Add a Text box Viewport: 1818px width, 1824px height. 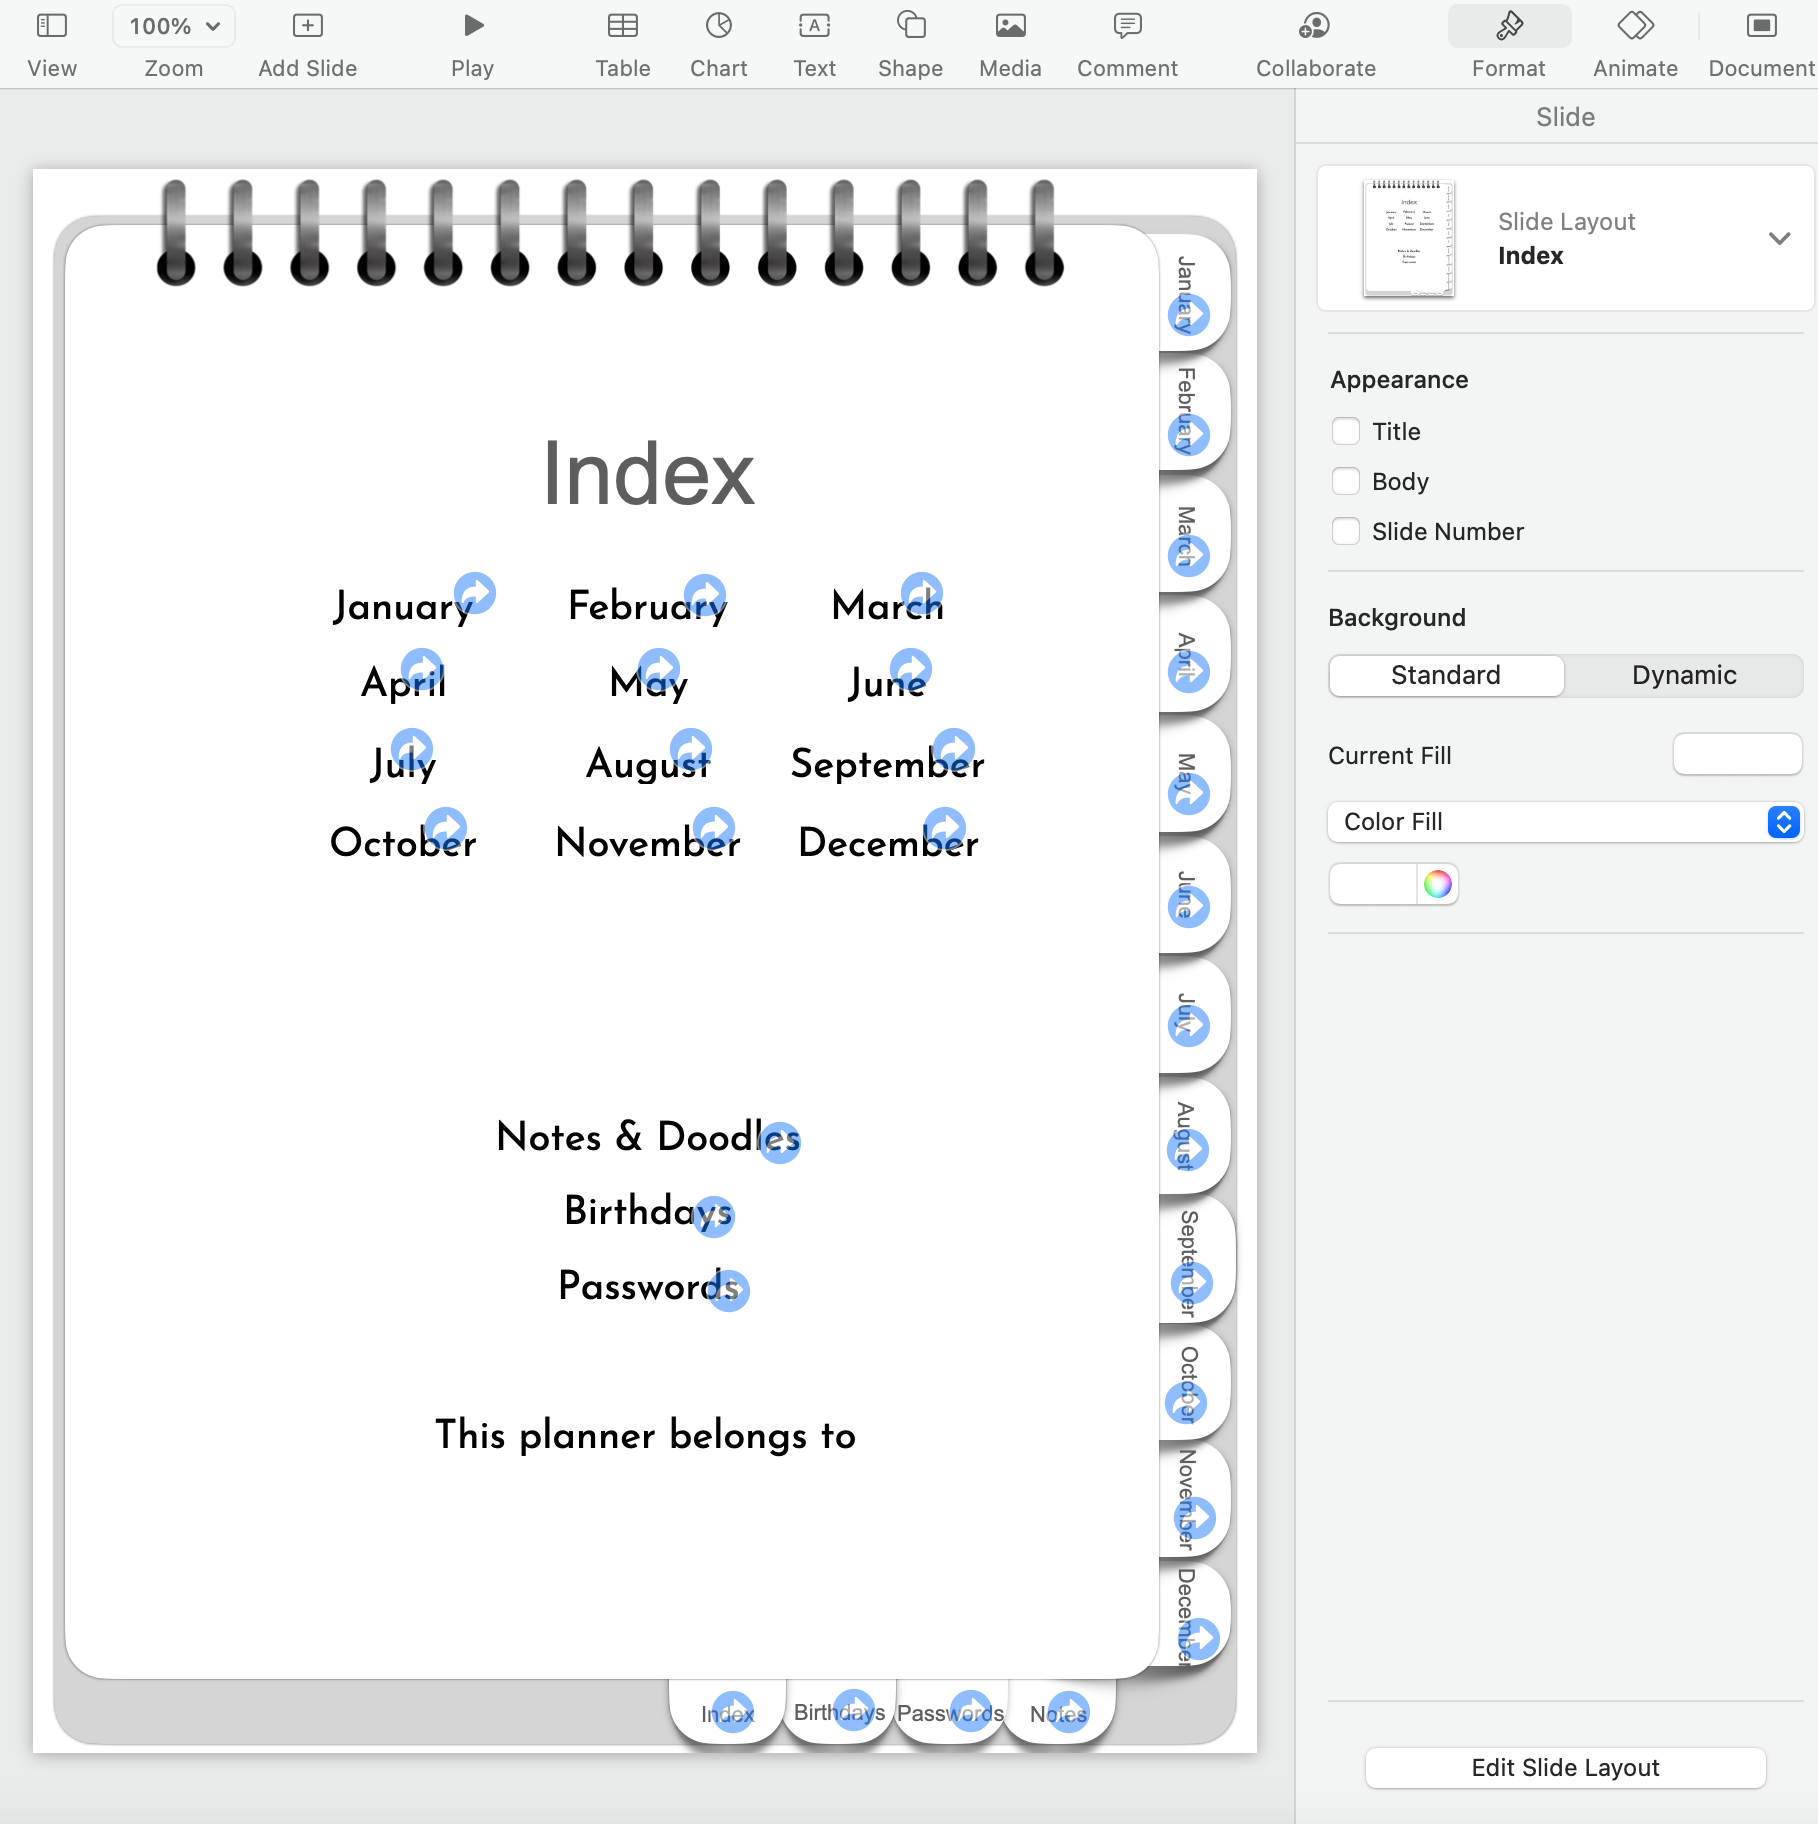814,26
